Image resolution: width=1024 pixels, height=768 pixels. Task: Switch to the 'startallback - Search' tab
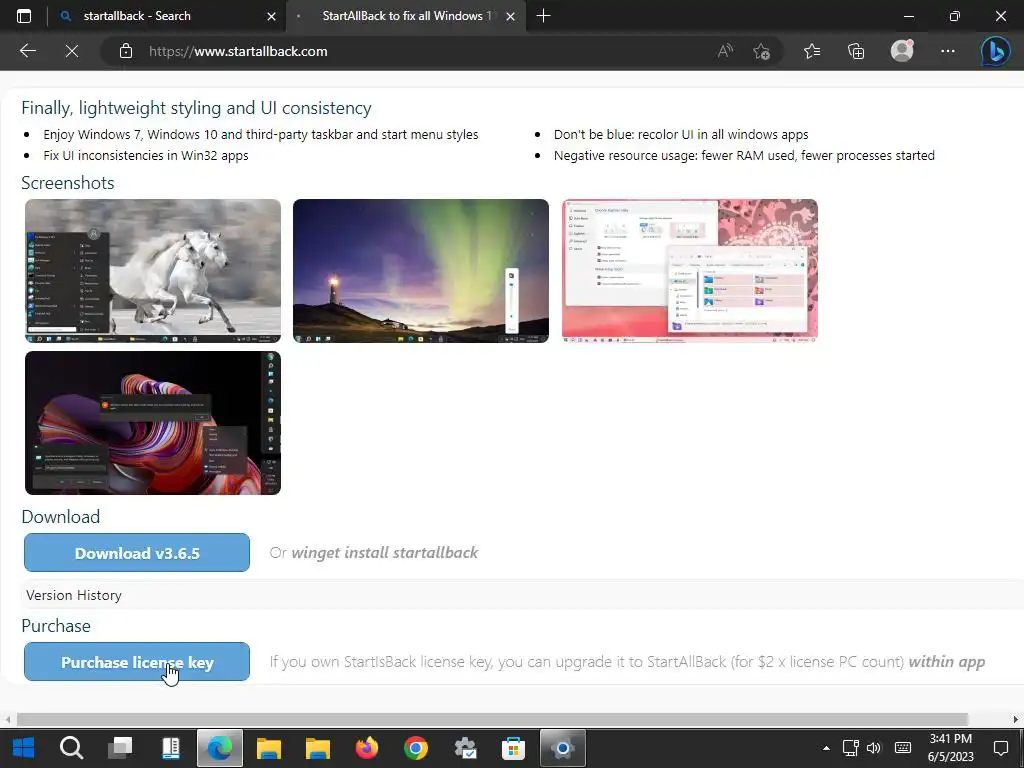166,16
